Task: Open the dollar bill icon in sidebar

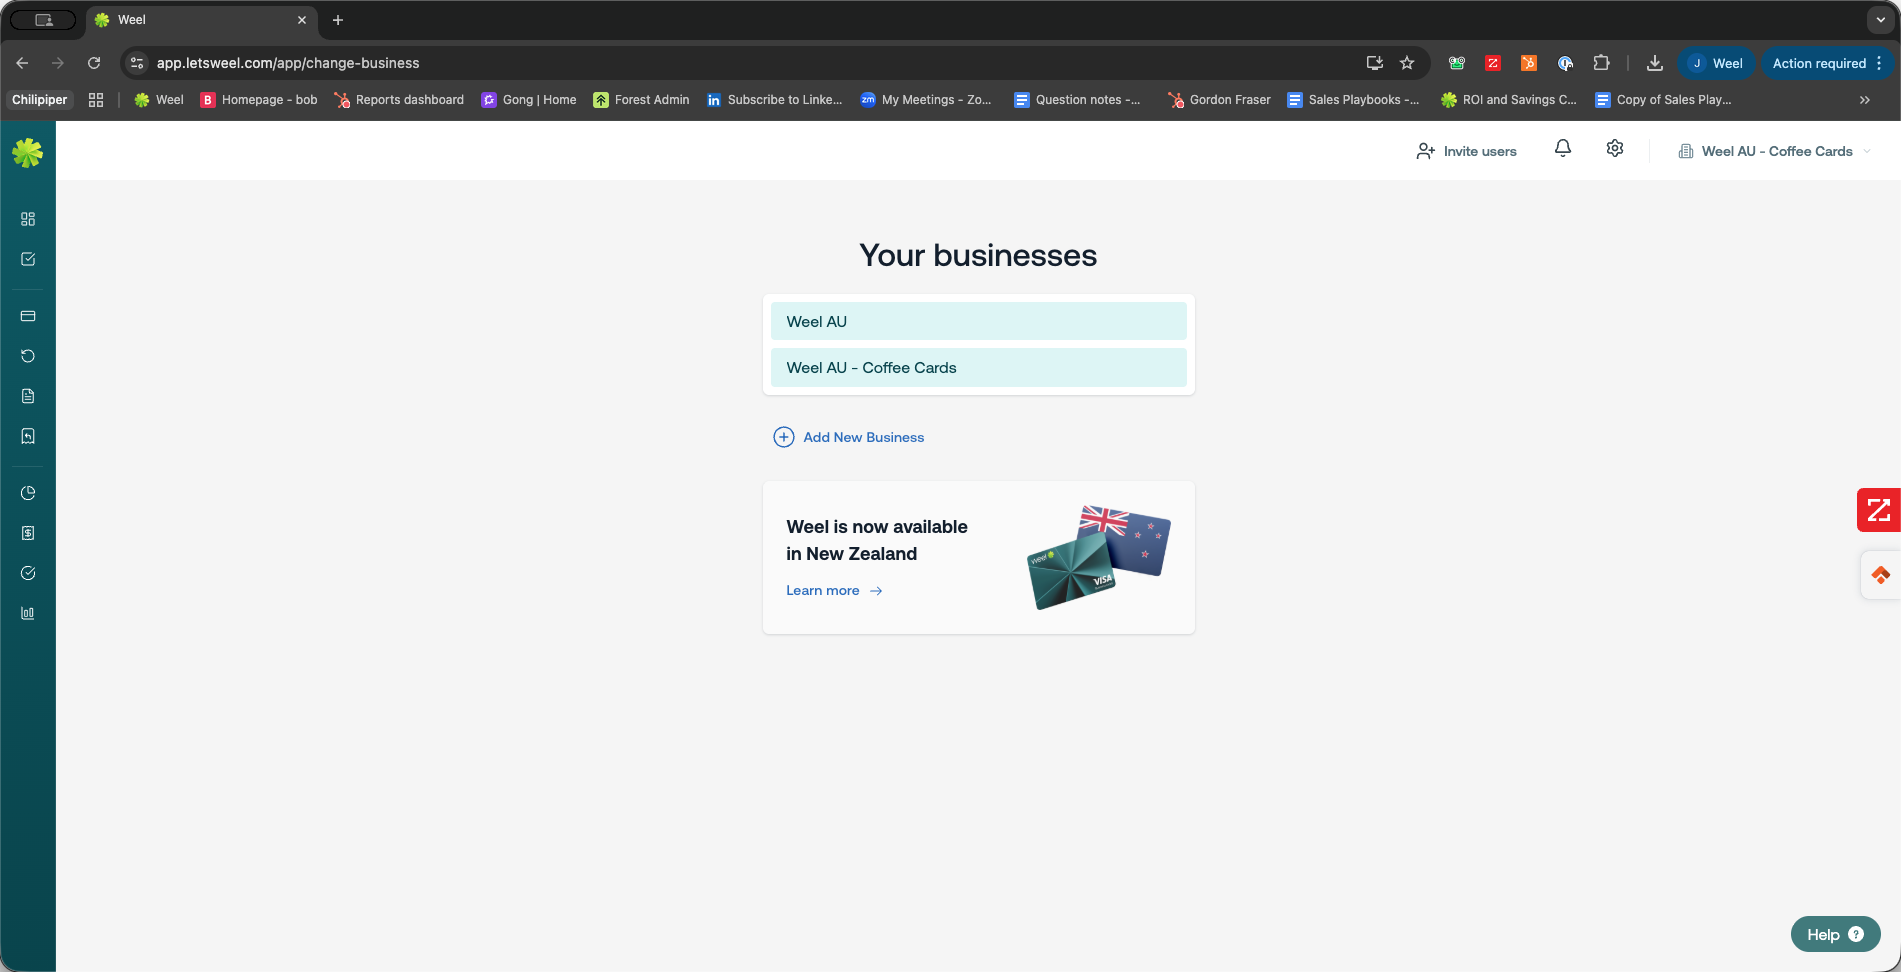Action: pyautogui.click(x=28, y=533)
